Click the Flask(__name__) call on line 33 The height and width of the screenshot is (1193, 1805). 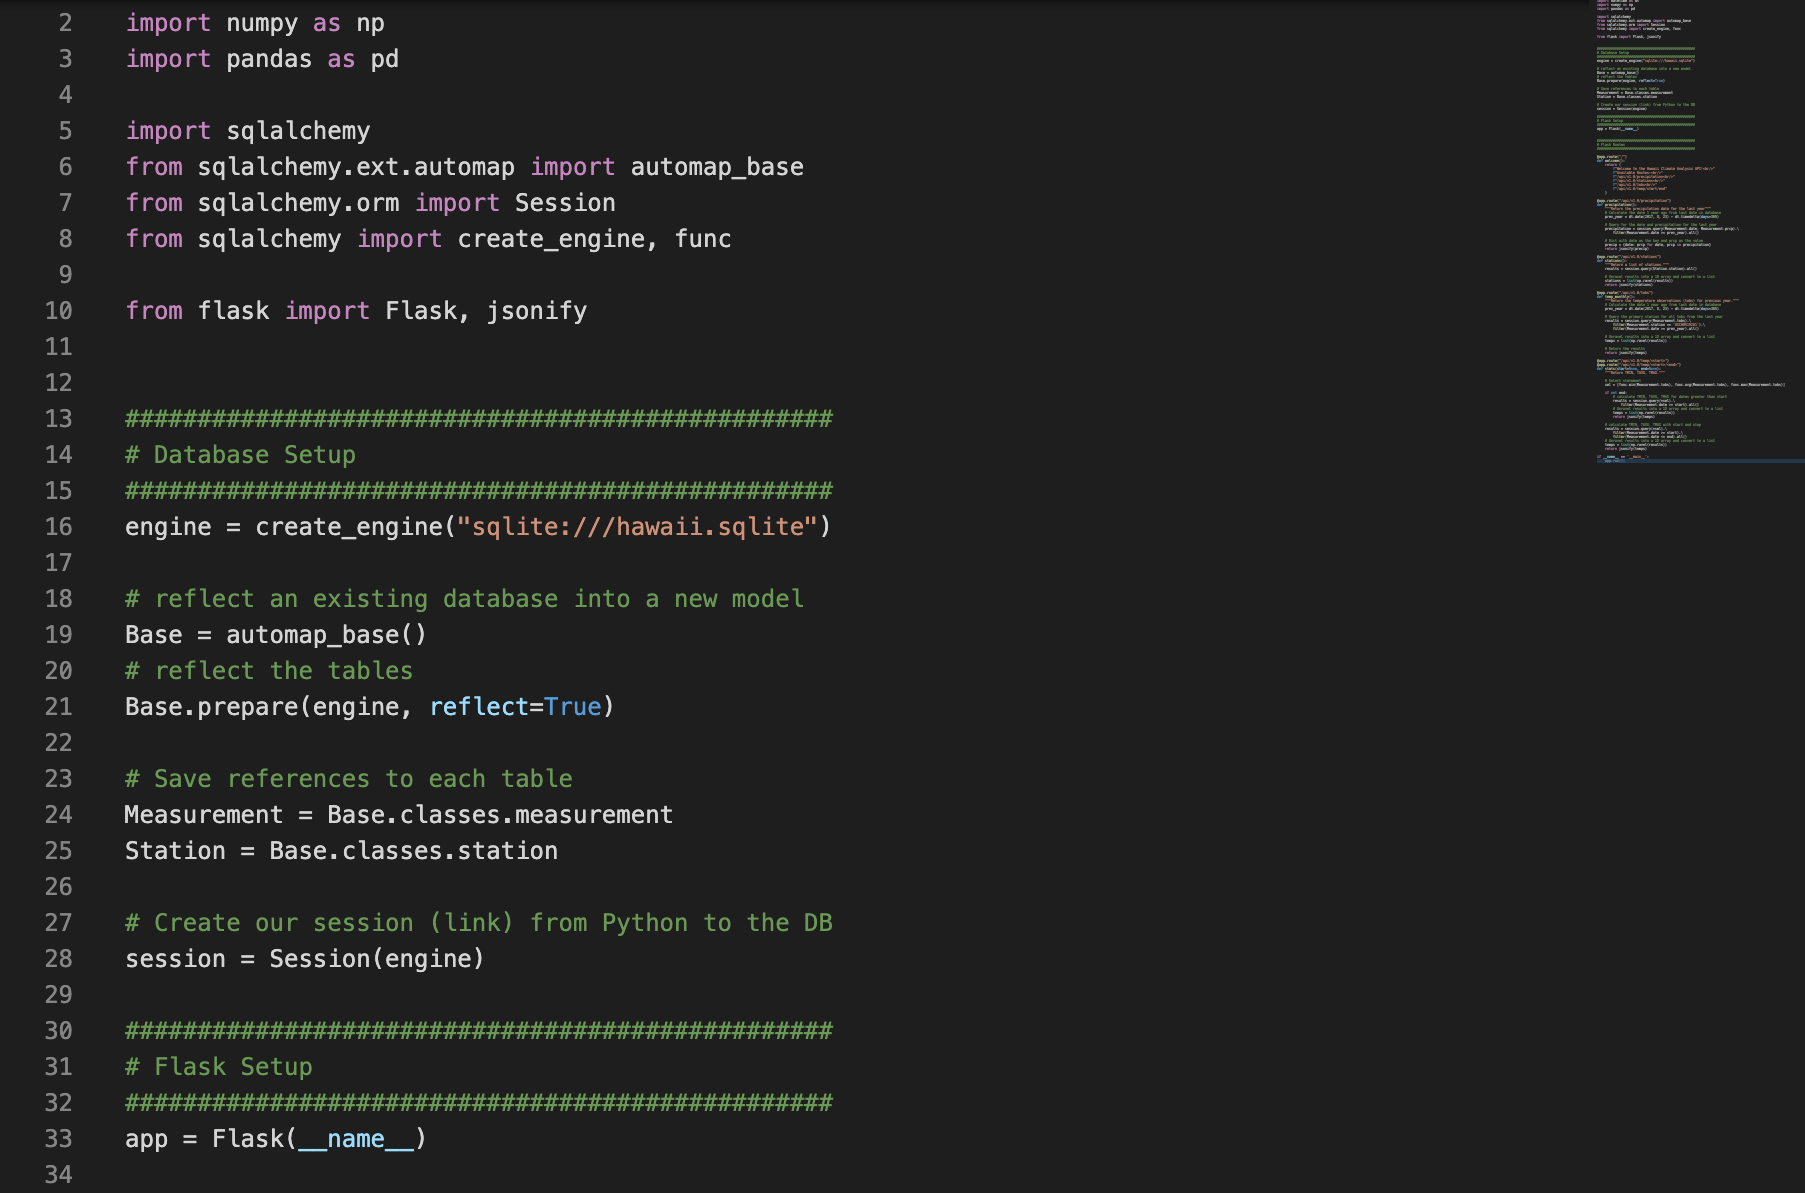tap(318, 1139)
